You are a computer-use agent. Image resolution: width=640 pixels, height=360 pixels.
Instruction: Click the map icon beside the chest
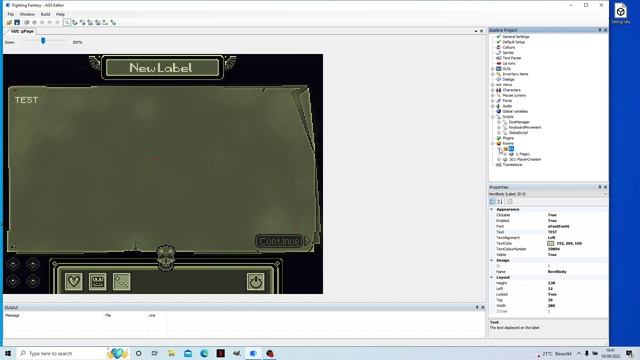[x=122, y=281]
